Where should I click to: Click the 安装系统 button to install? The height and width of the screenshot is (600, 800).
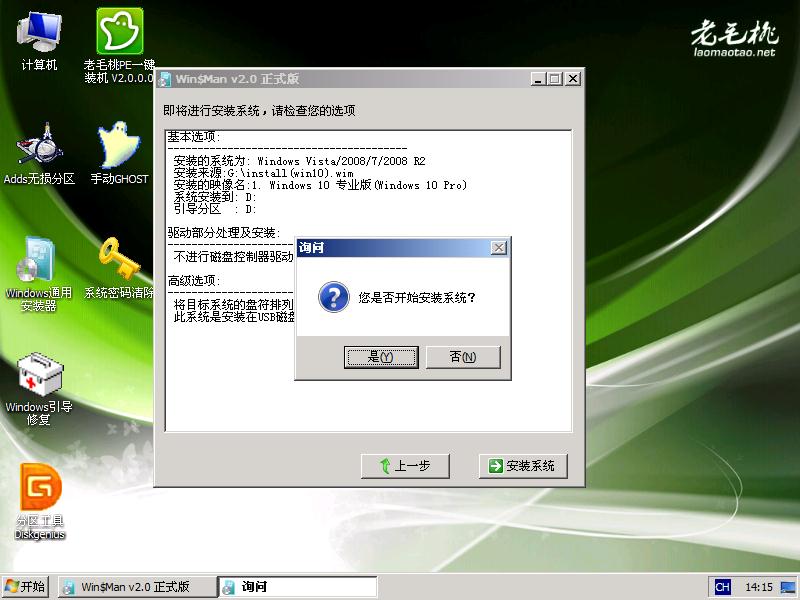523,466
